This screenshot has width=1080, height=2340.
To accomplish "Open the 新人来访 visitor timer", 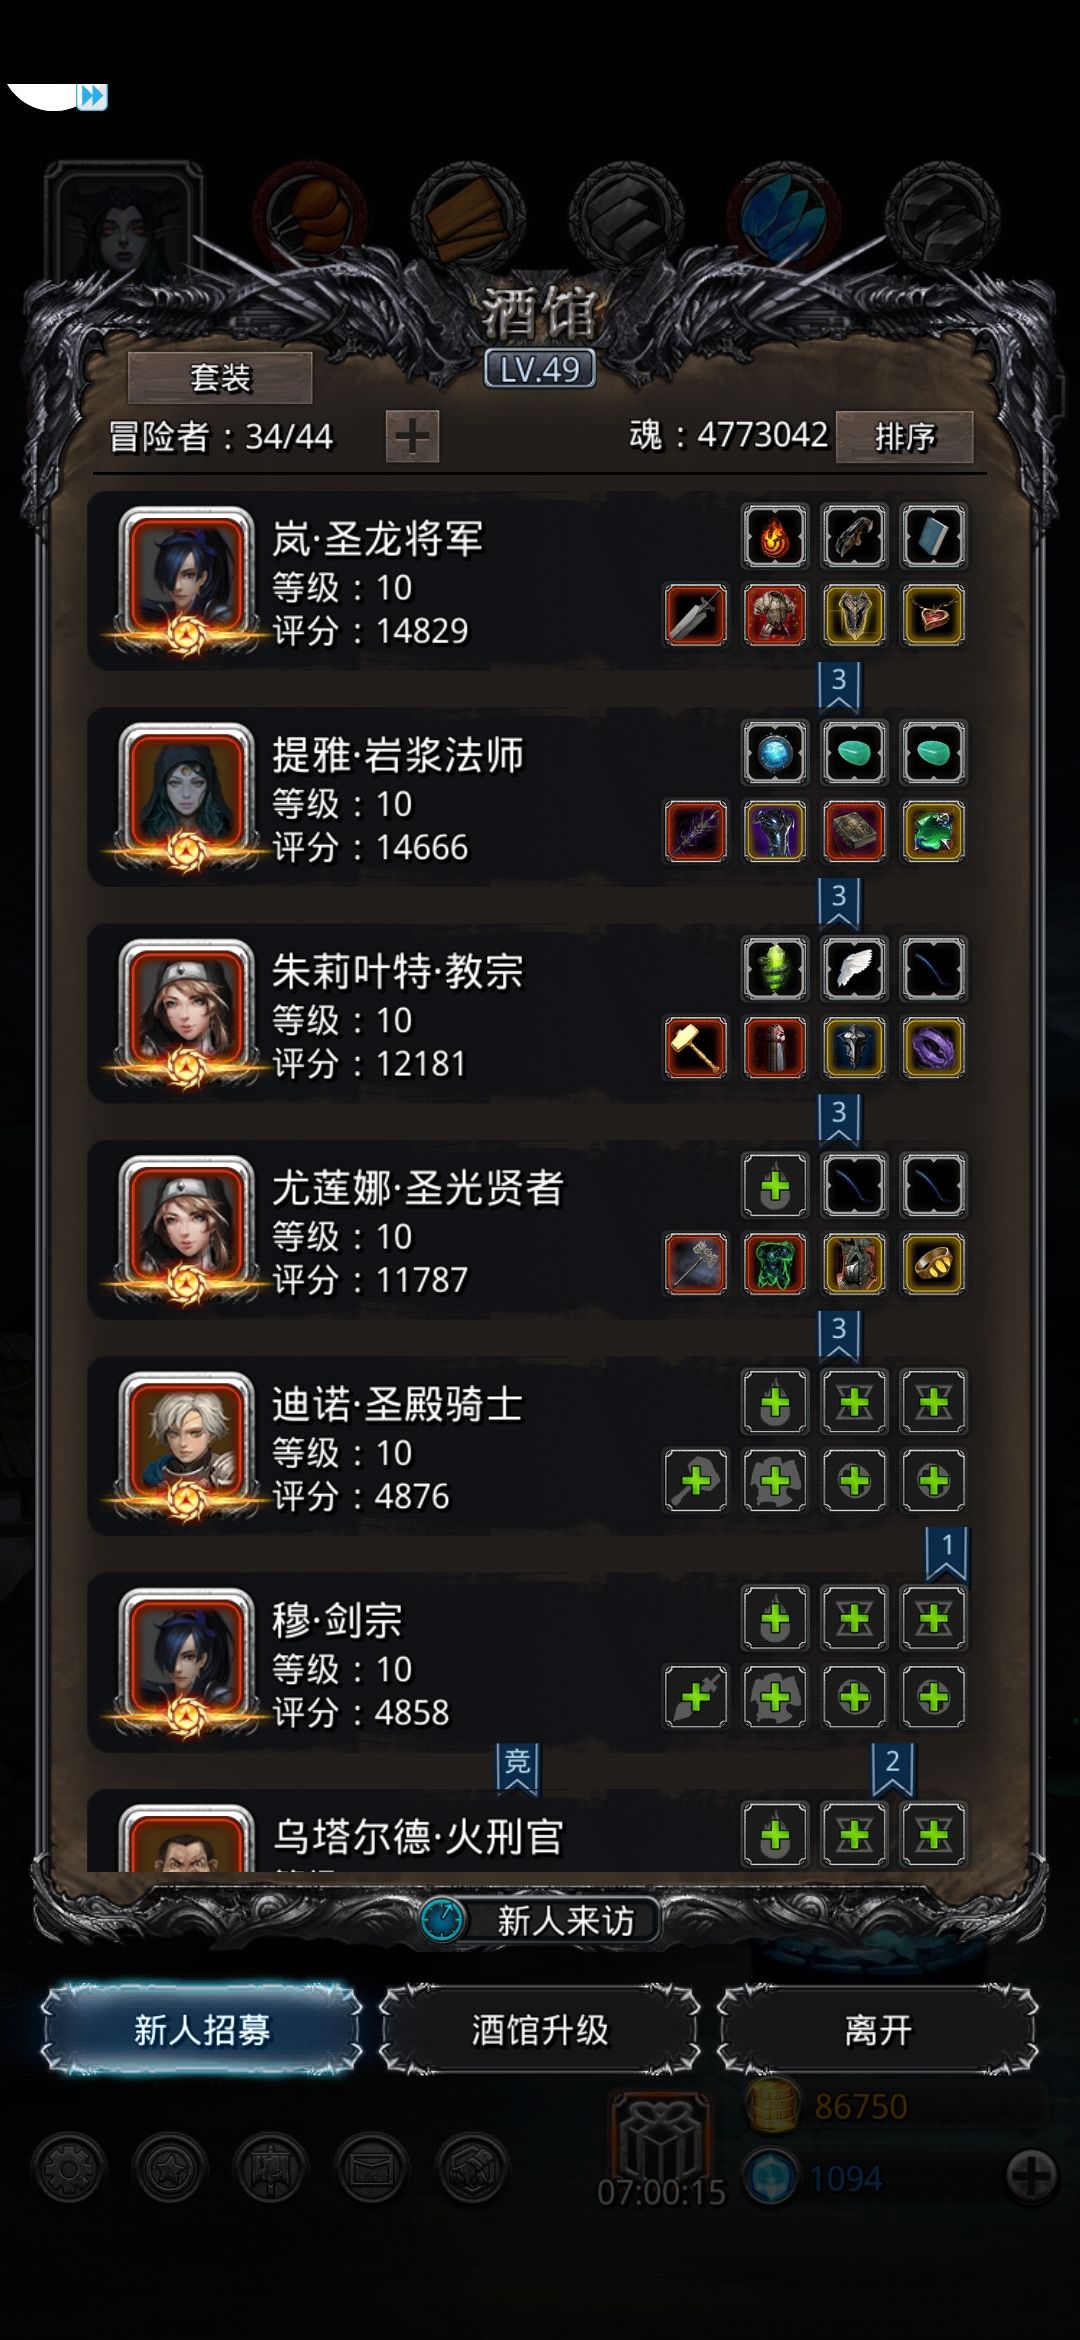I will click(540, 1920).
